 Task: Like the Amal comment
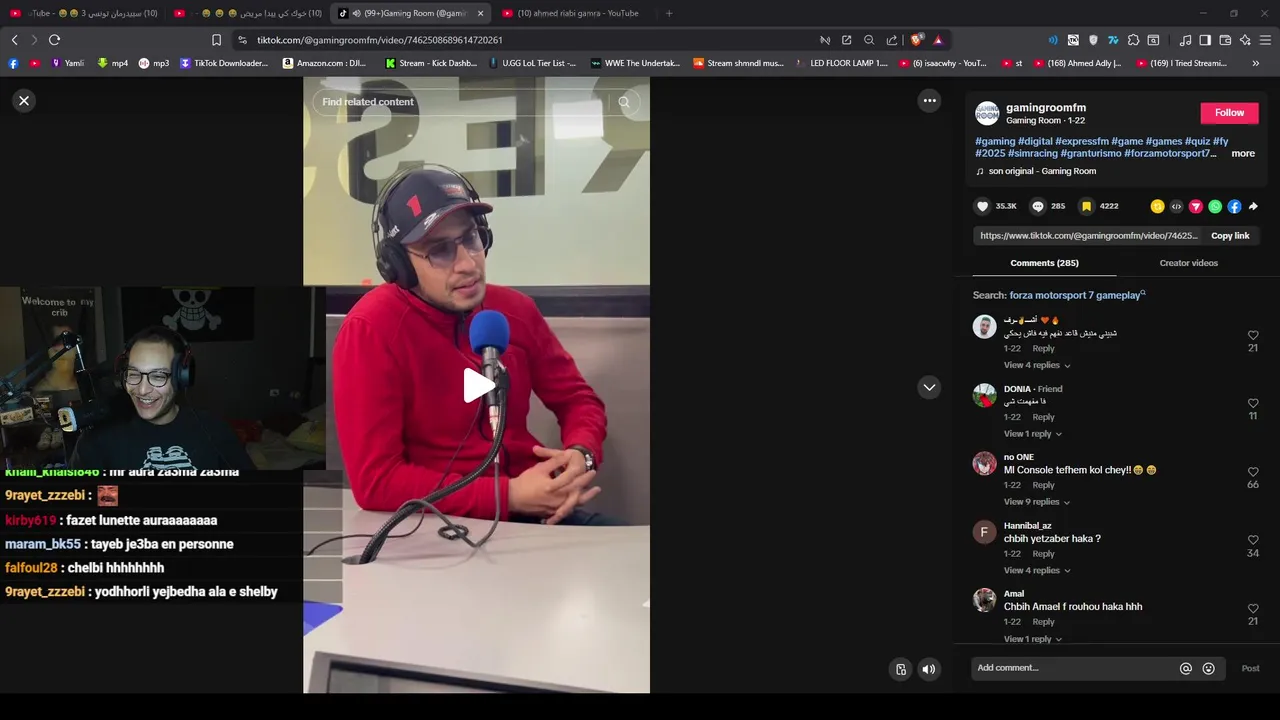tap(1253, 609)
